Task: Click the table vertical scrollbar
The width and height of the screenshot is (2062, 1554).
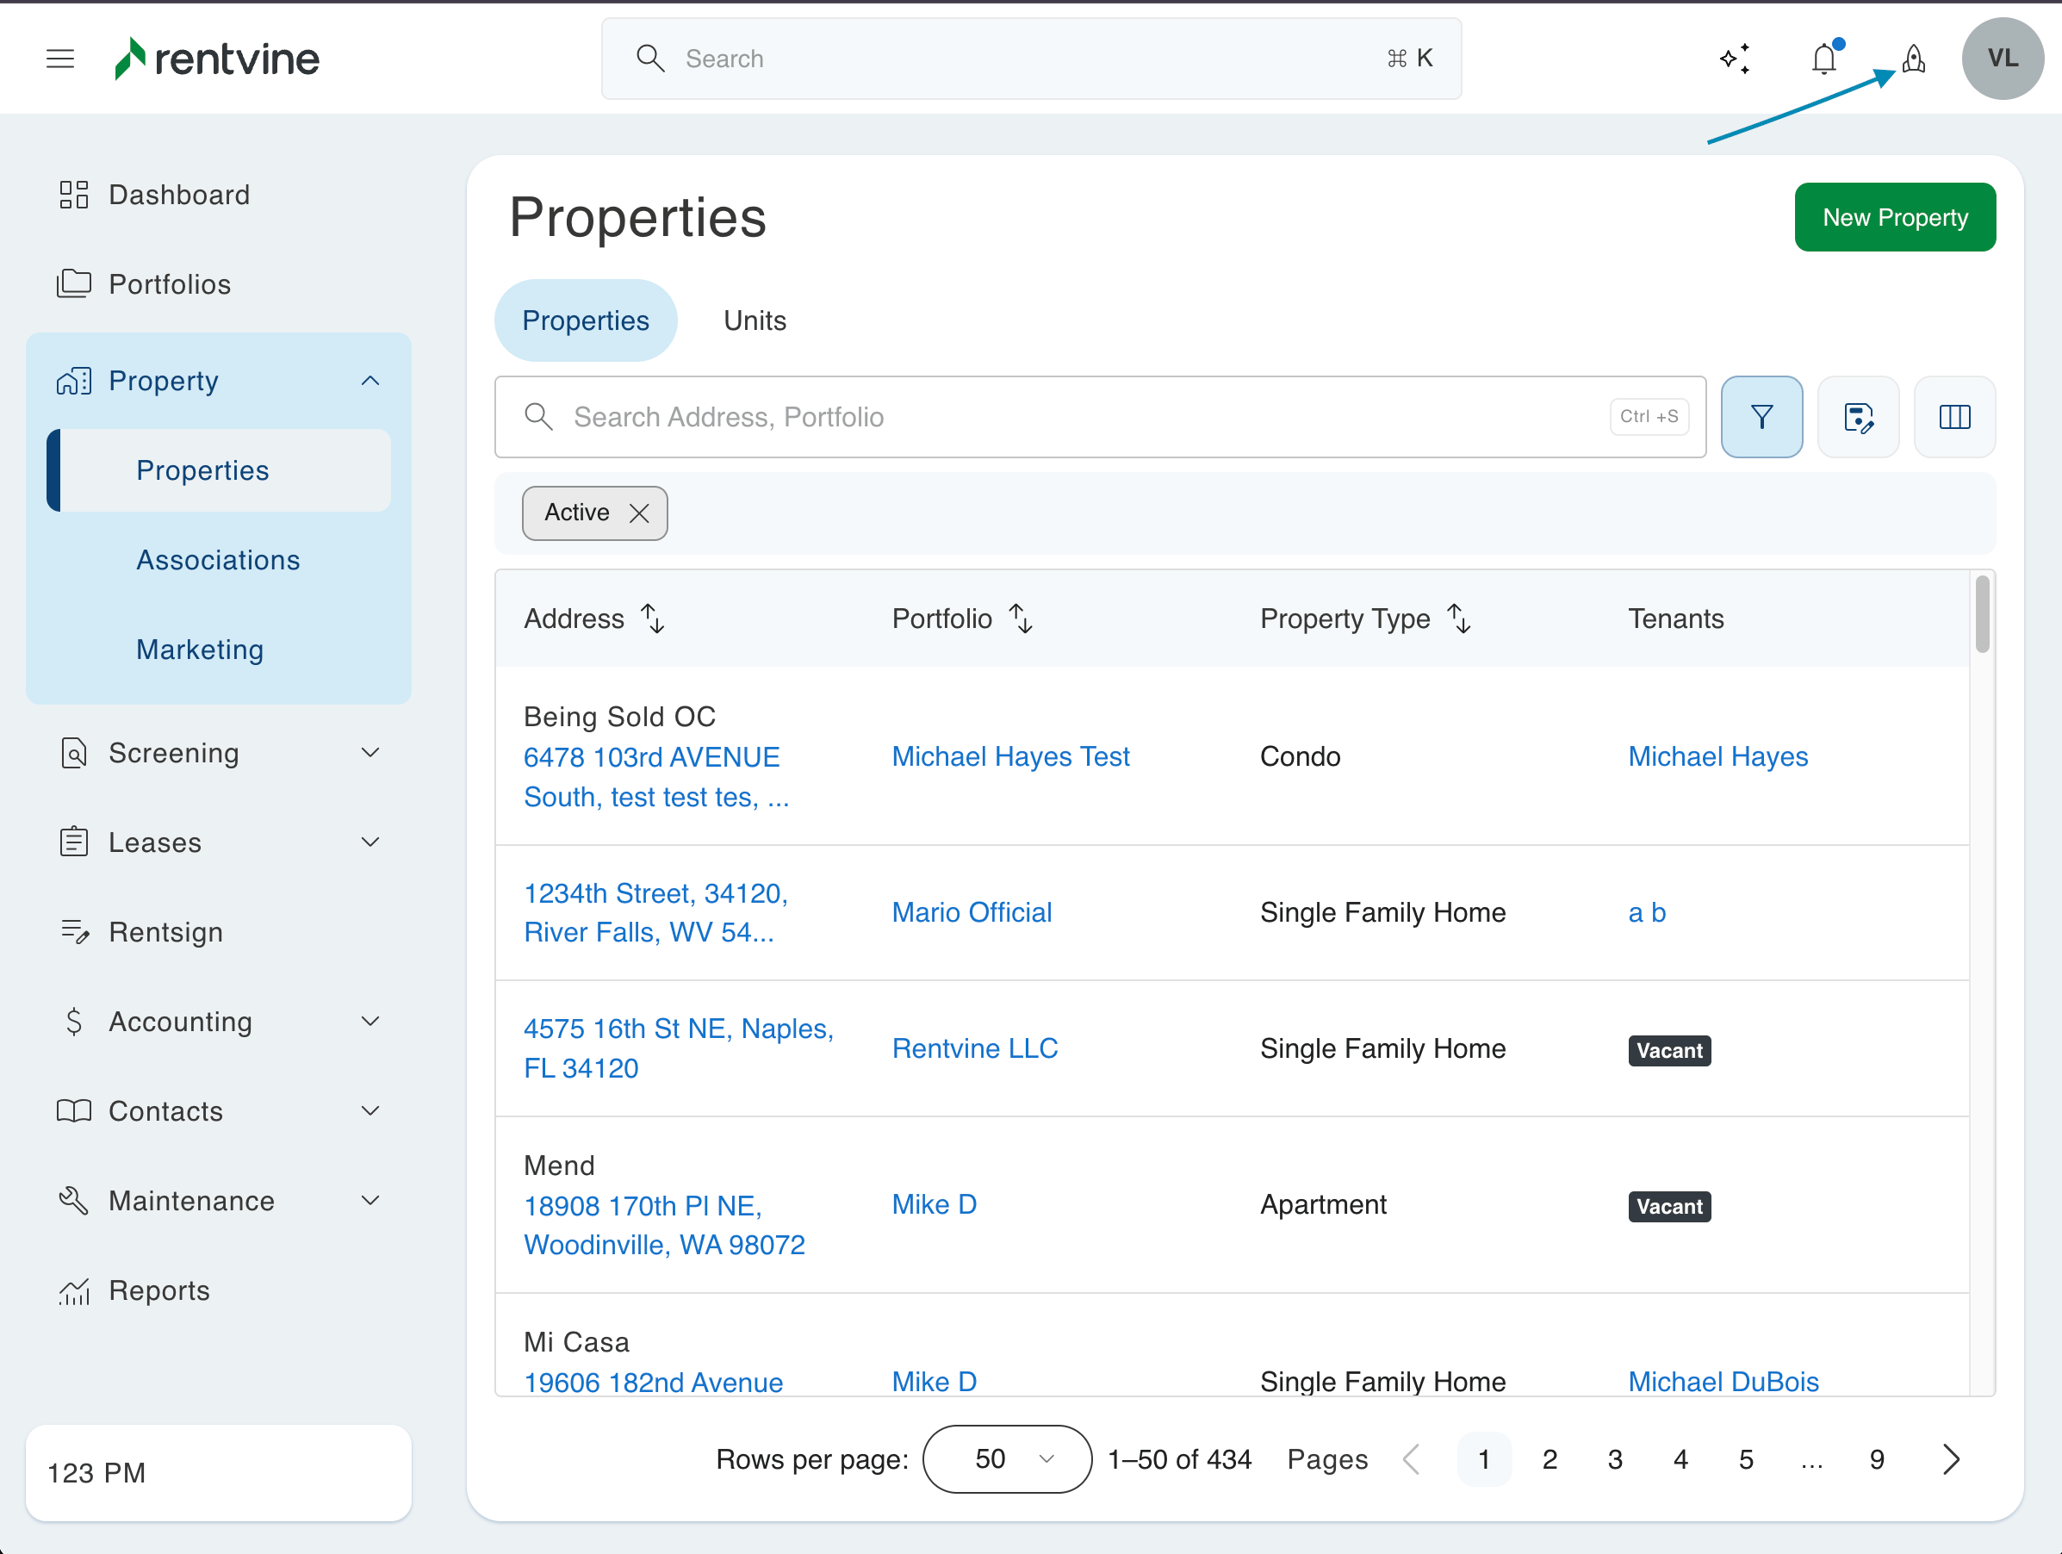Action: click(1981, 613)
